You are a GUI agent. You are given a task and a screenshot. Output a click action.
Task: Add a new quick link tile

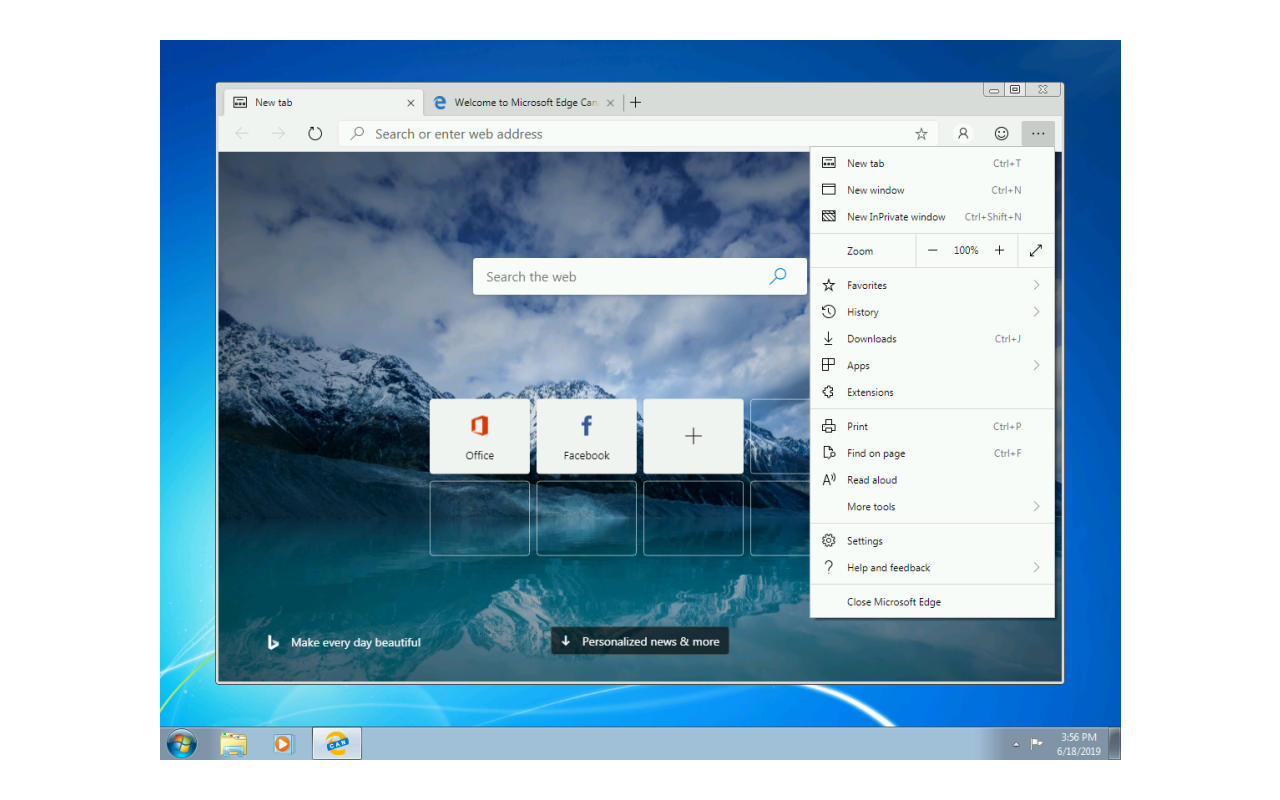point(693,436)
